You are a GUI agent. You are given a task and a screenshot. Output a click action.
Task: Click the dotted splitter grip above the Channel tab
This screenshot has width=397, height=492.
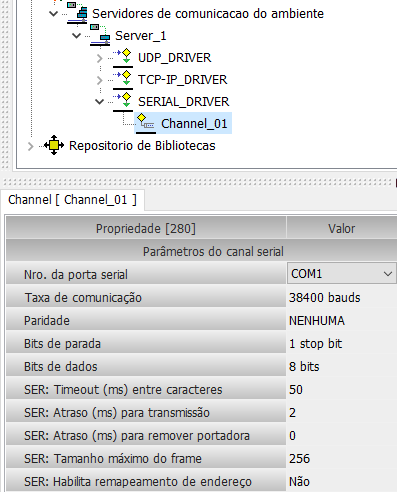tap(198, 182)
